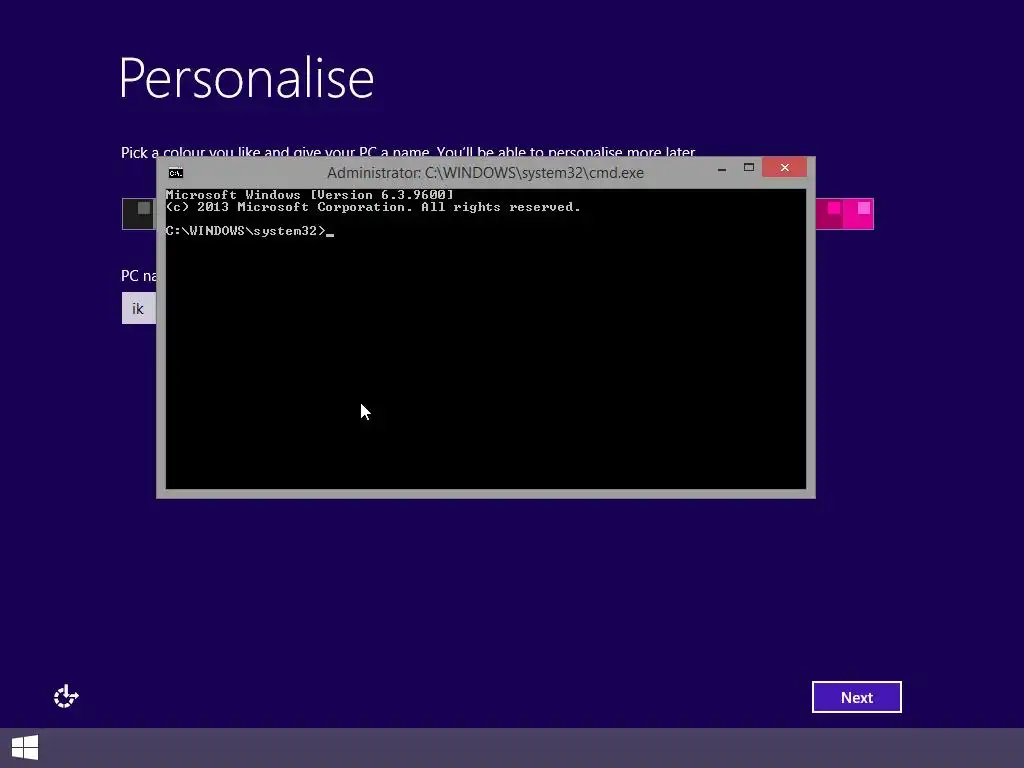1024x768 pixels.
Task: Click the cmd.exe title bar text
Action: (485, 173)
